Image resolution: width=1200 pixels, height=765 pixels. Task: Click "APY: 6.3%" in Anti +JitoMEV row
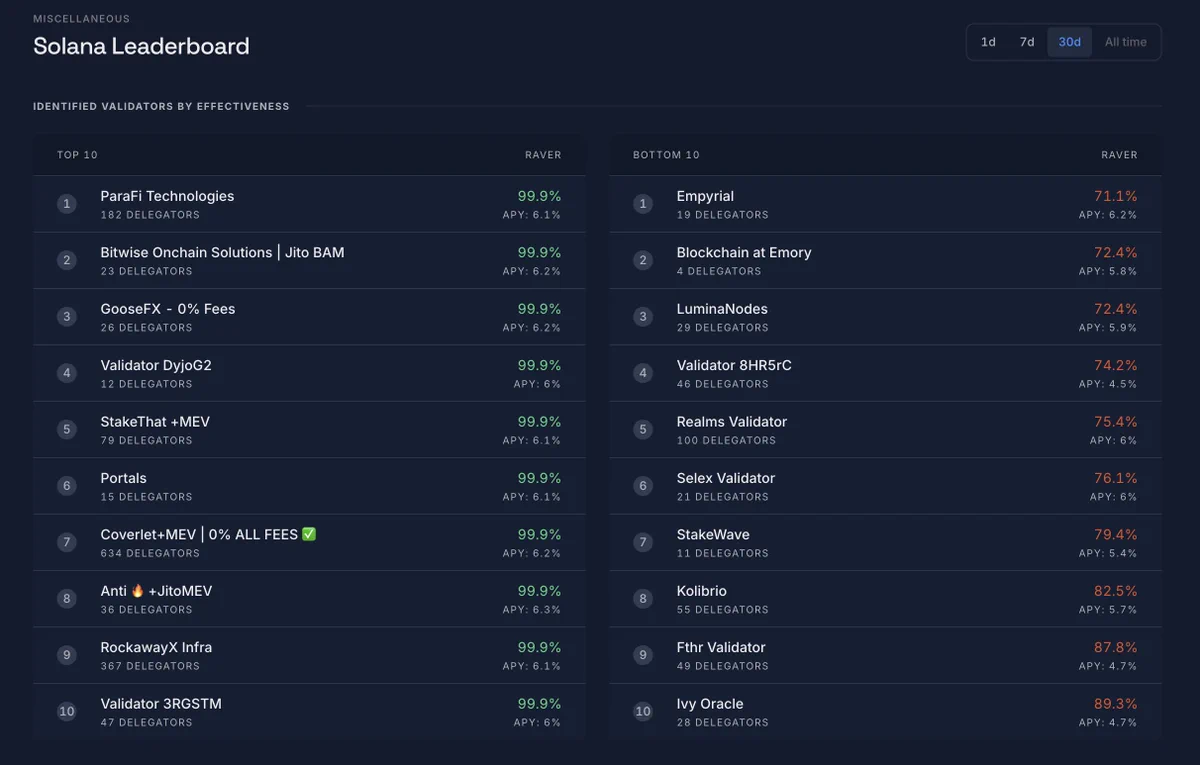click(x=532, y=610)
